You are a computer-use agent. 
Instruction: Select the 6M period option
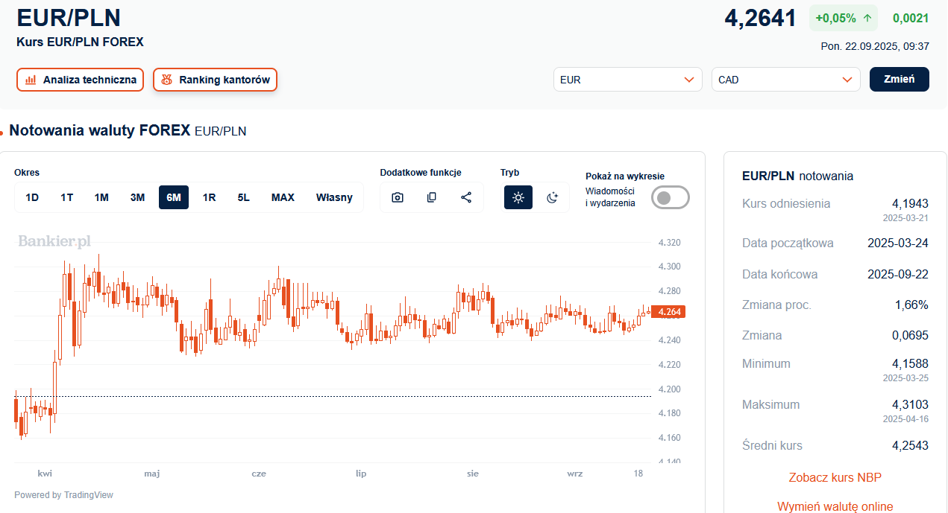coord(173,197)
